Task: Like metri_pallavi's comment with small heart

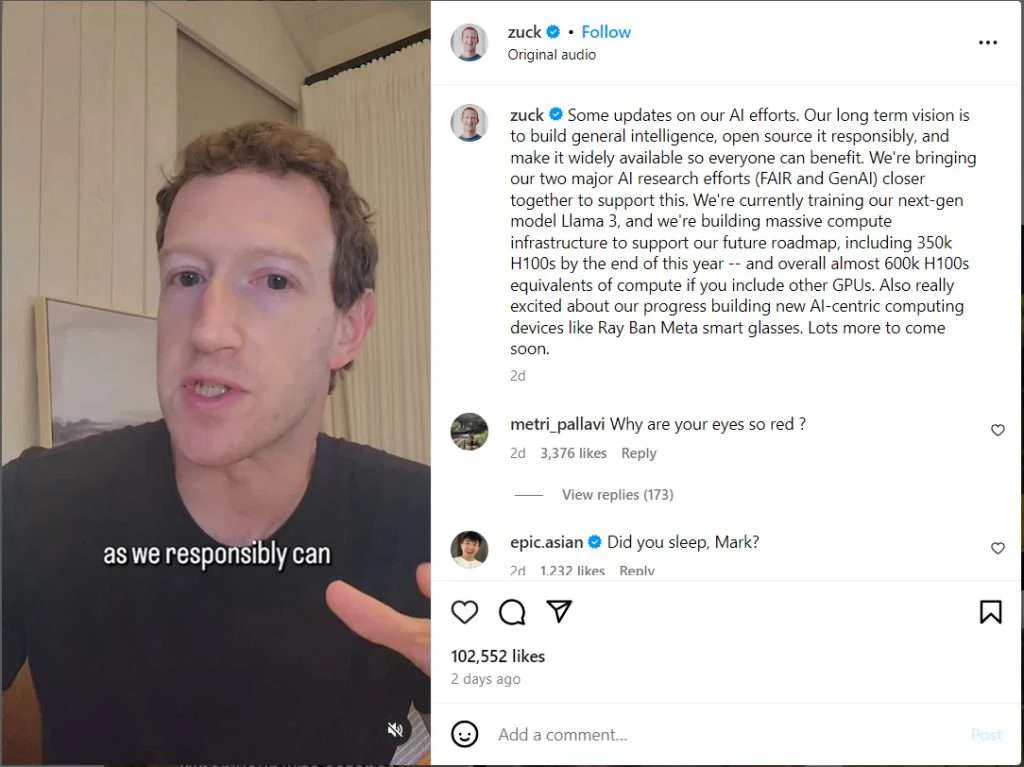Action: 997,430
